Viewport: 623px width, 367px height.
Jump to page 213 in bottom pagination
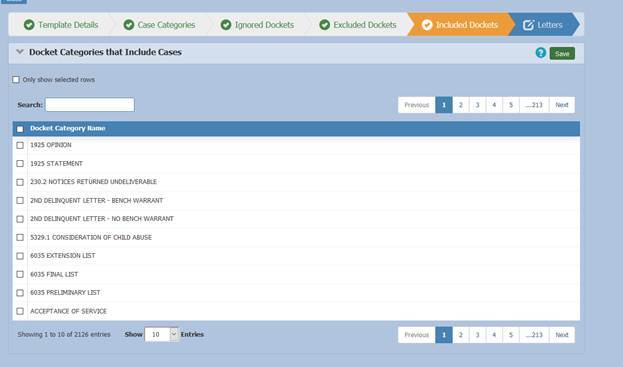pos(534,335)
